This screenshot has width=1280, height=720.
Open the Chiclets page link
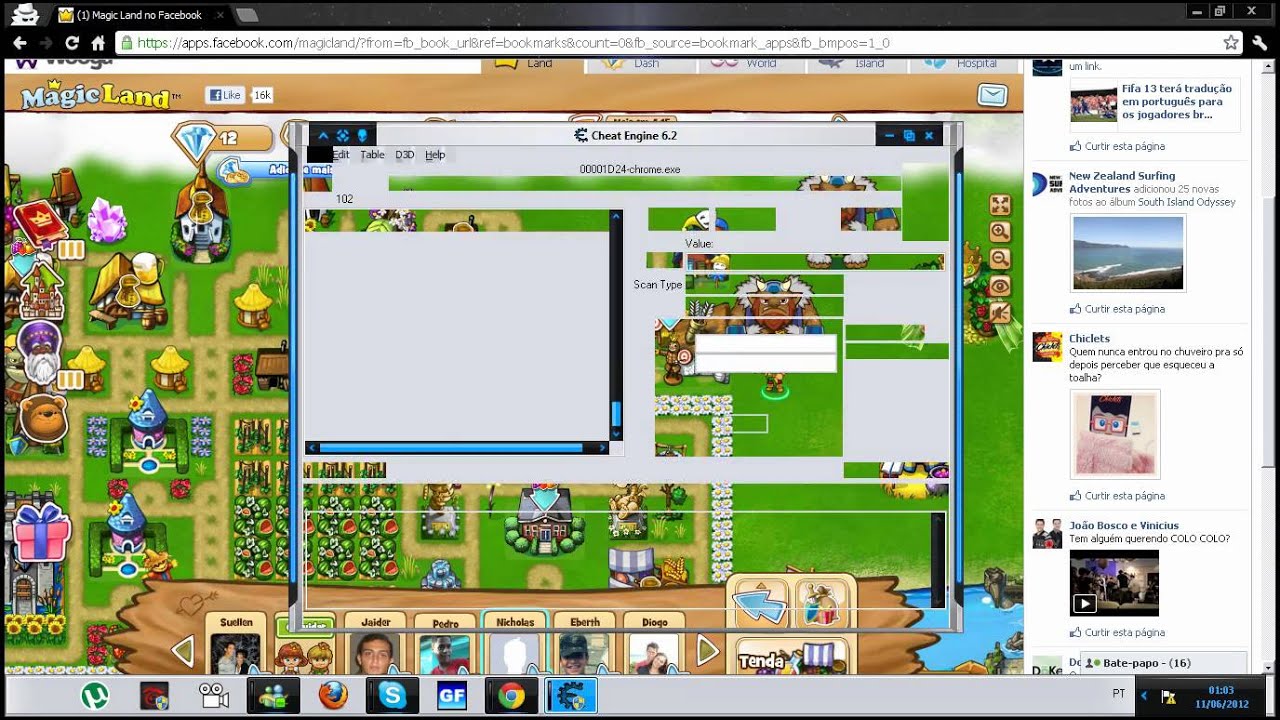tap(1089, 338)
